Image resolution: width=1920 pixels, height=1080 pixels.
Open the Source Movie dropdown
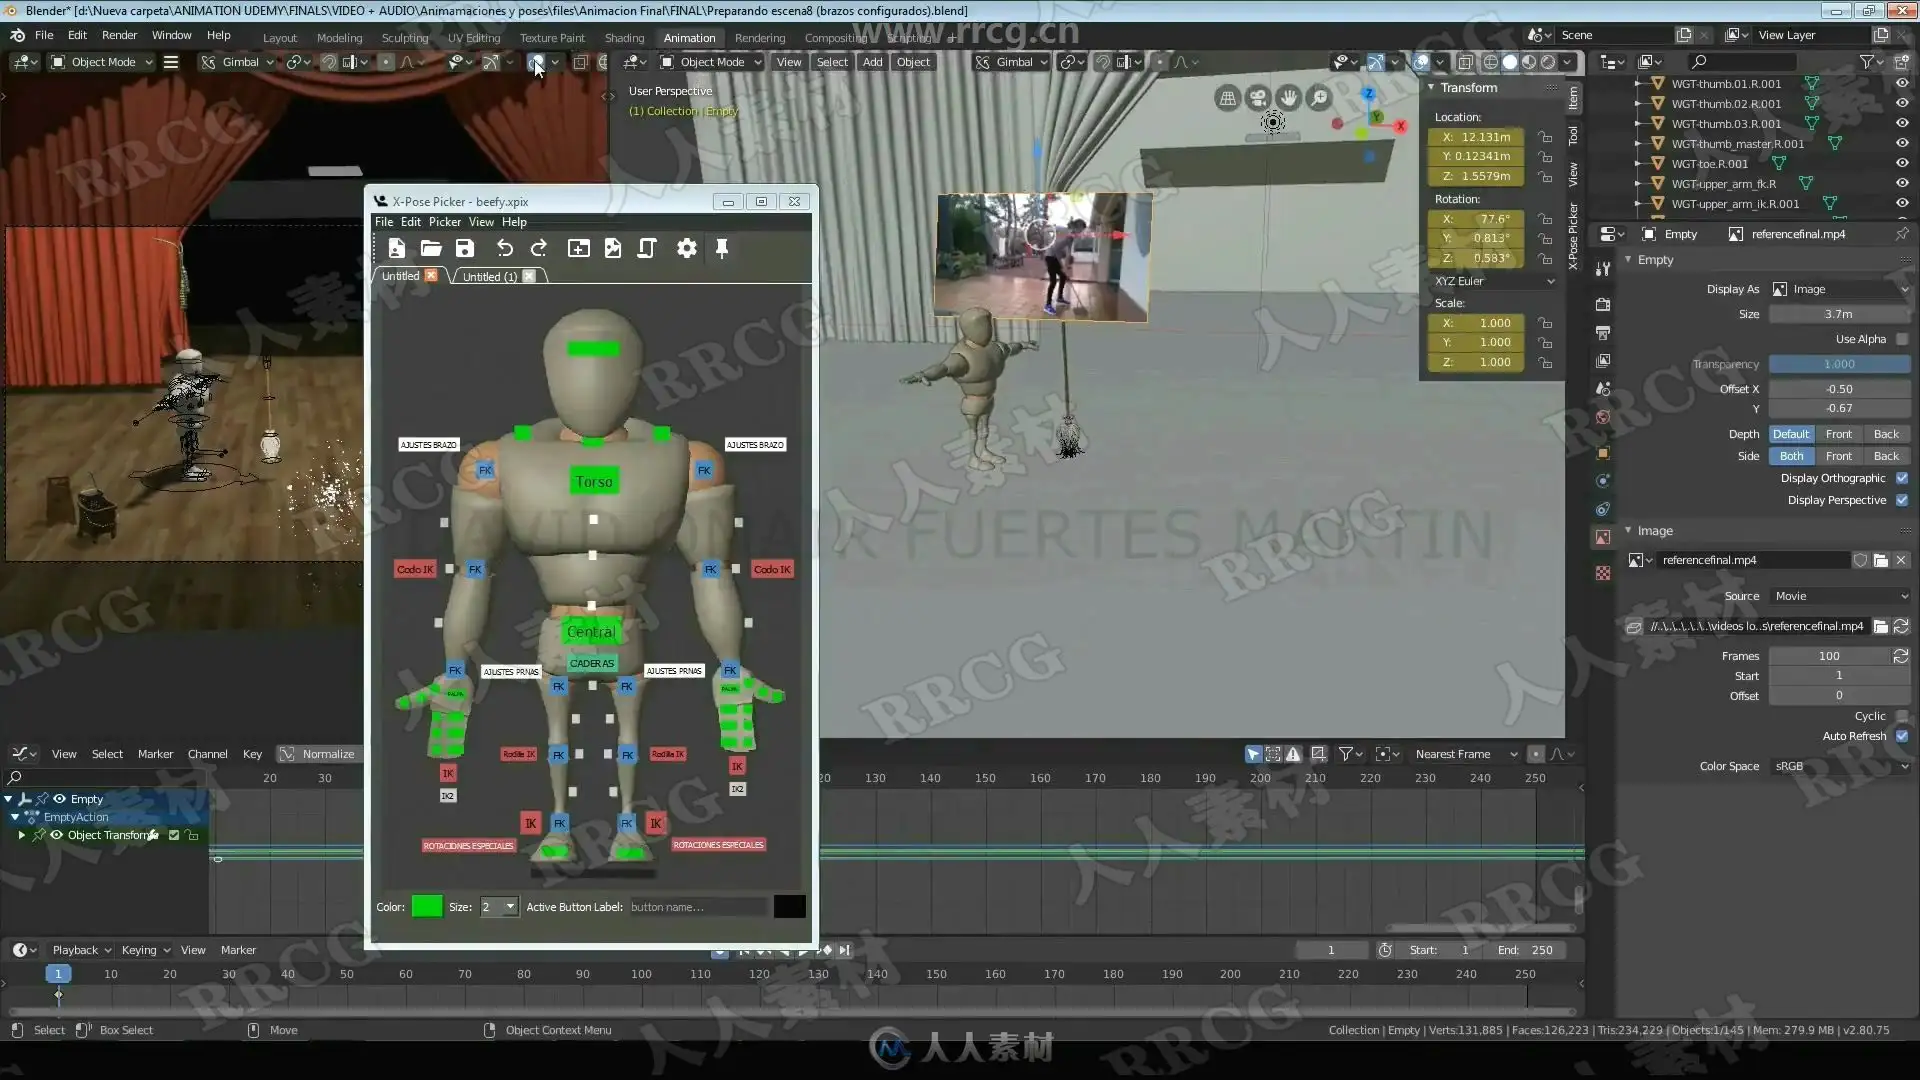(1840, 596)
